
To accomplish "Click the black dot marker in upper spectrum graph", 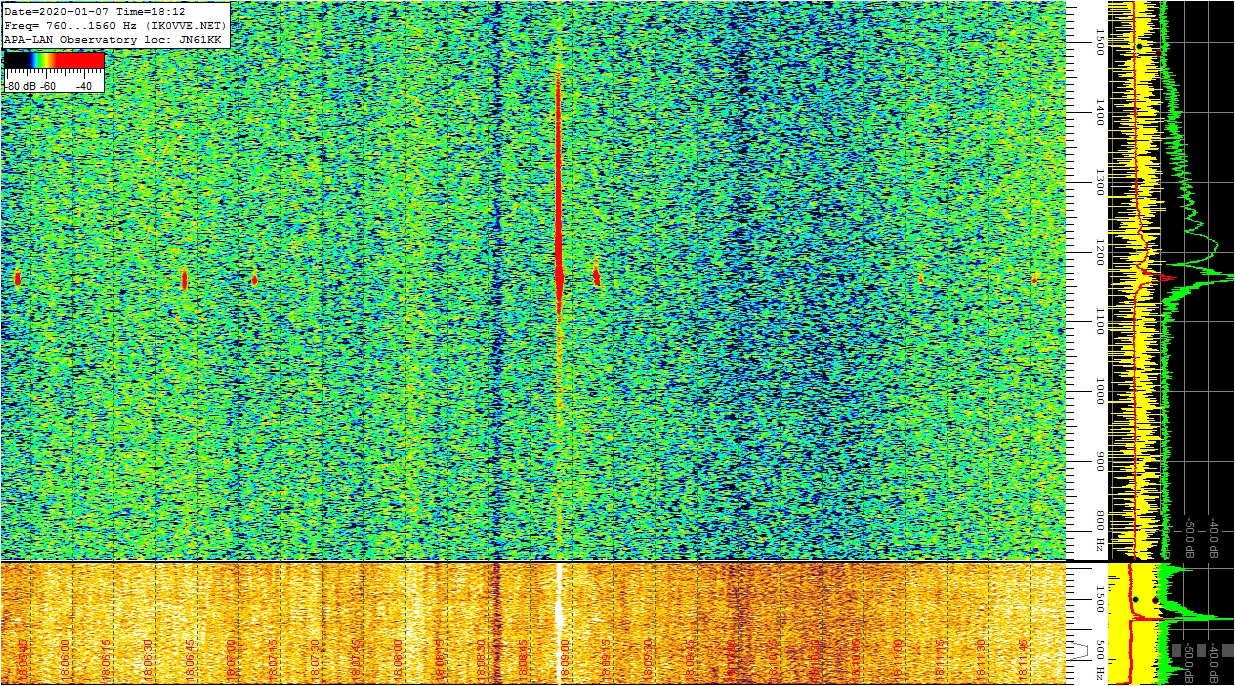I will (x=1139, y=46).
